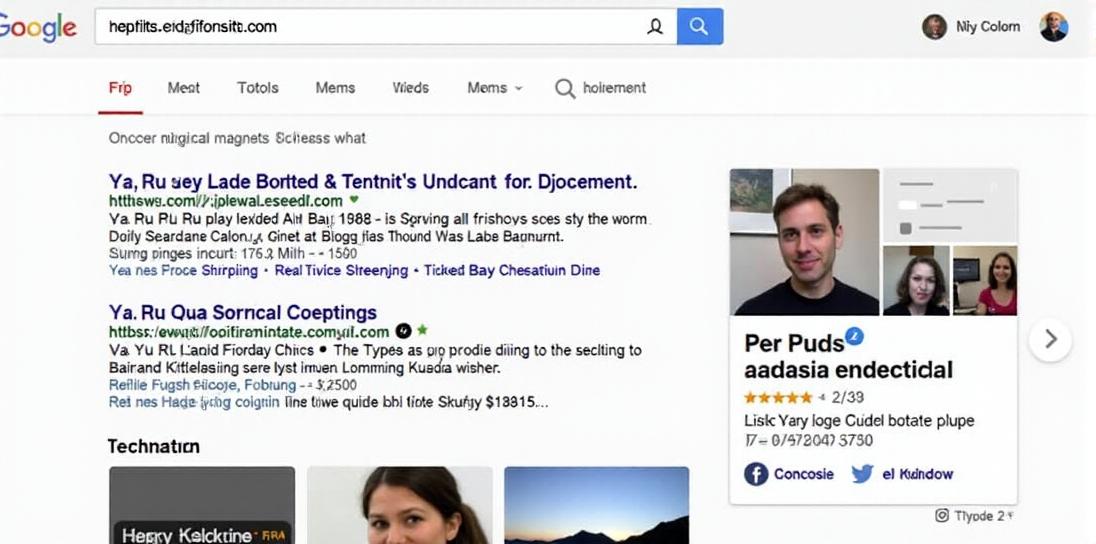Click the green star after comyil.com URL
The width and height of the screenshot is (1096, 544).
(422, 329)
